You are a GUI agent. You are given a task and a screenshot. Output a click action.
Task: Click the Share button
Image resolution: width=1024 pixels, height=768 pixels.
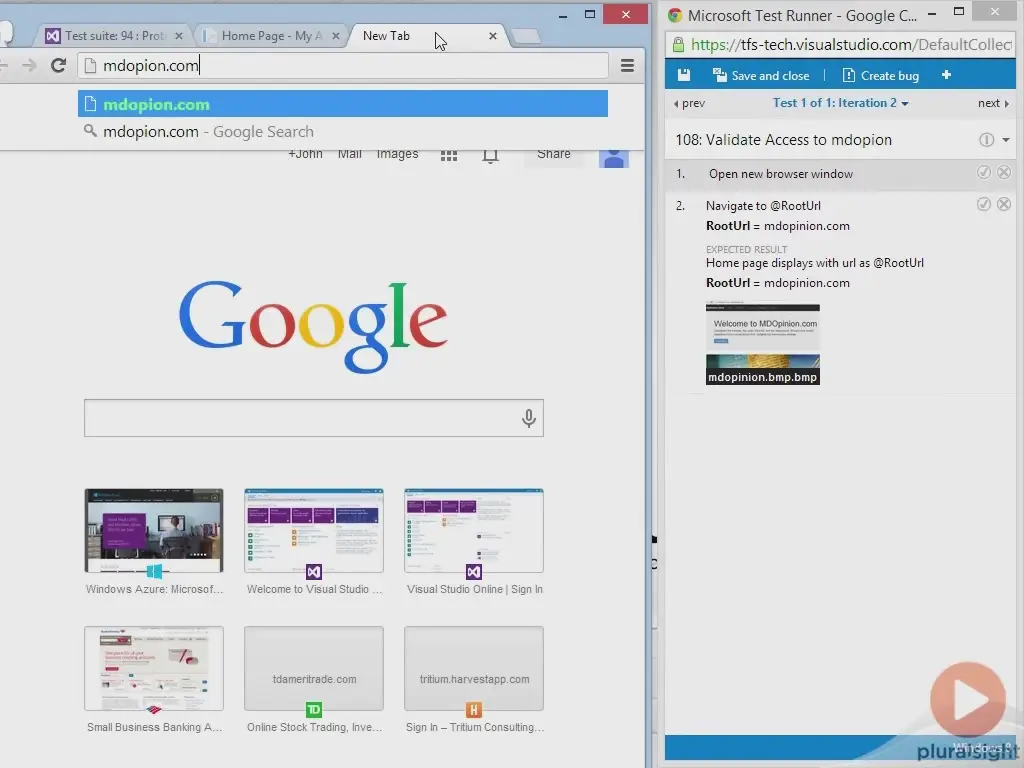point(554,154)
